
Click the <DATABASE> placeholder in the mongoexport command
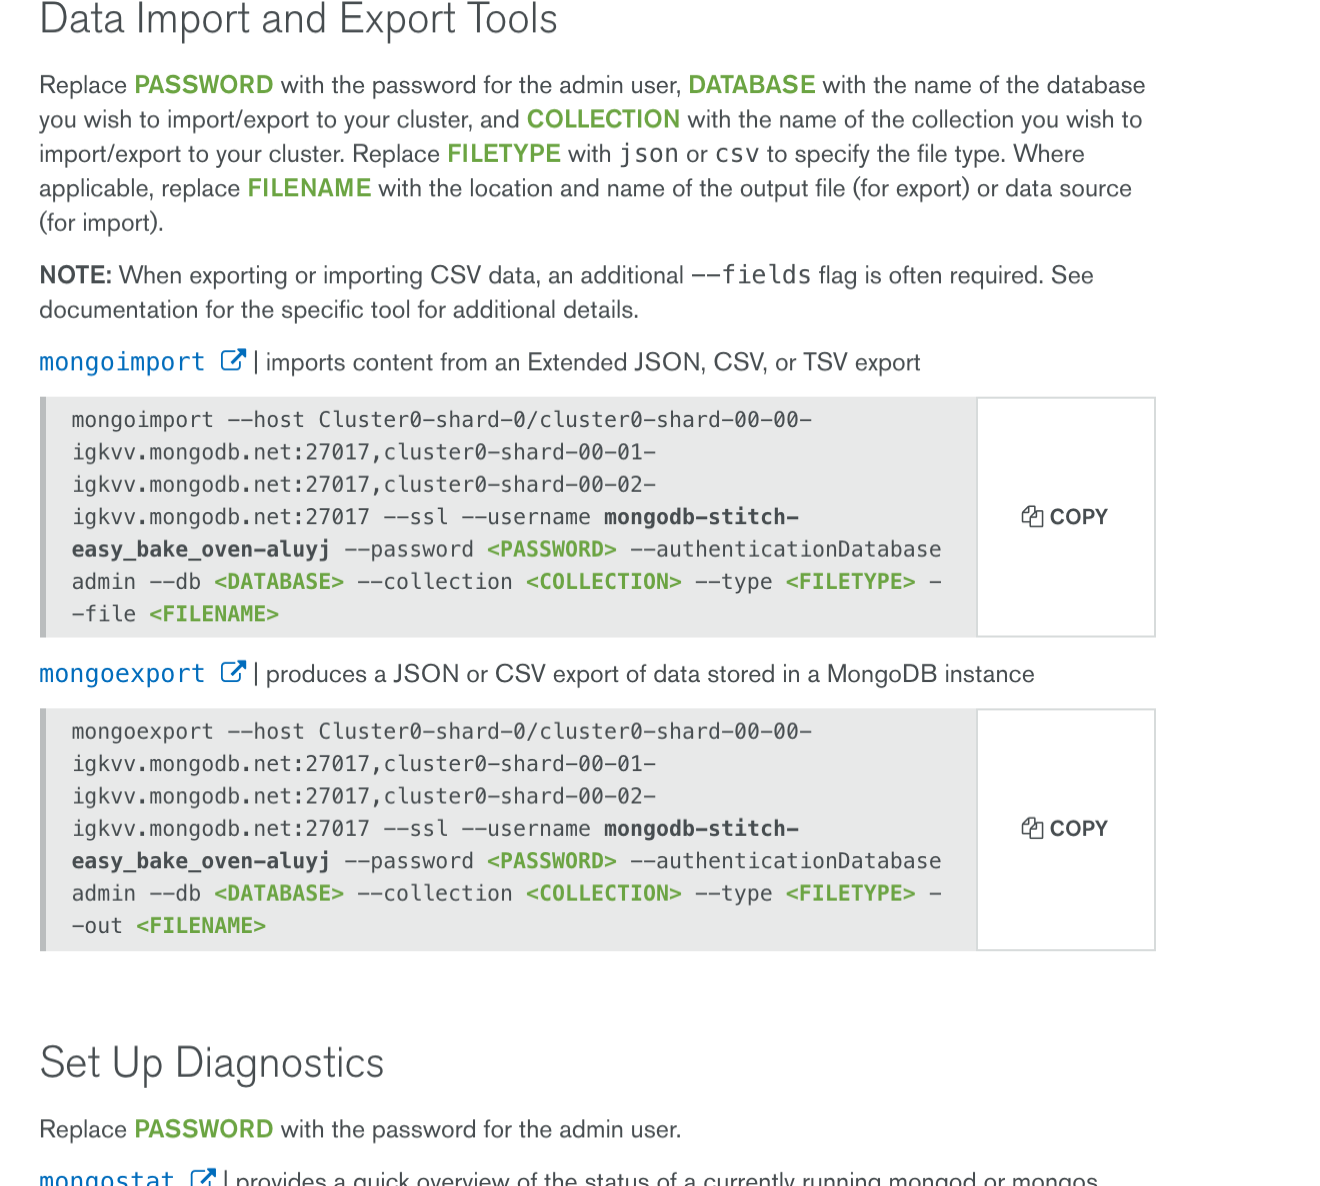[x=279, y=894]
